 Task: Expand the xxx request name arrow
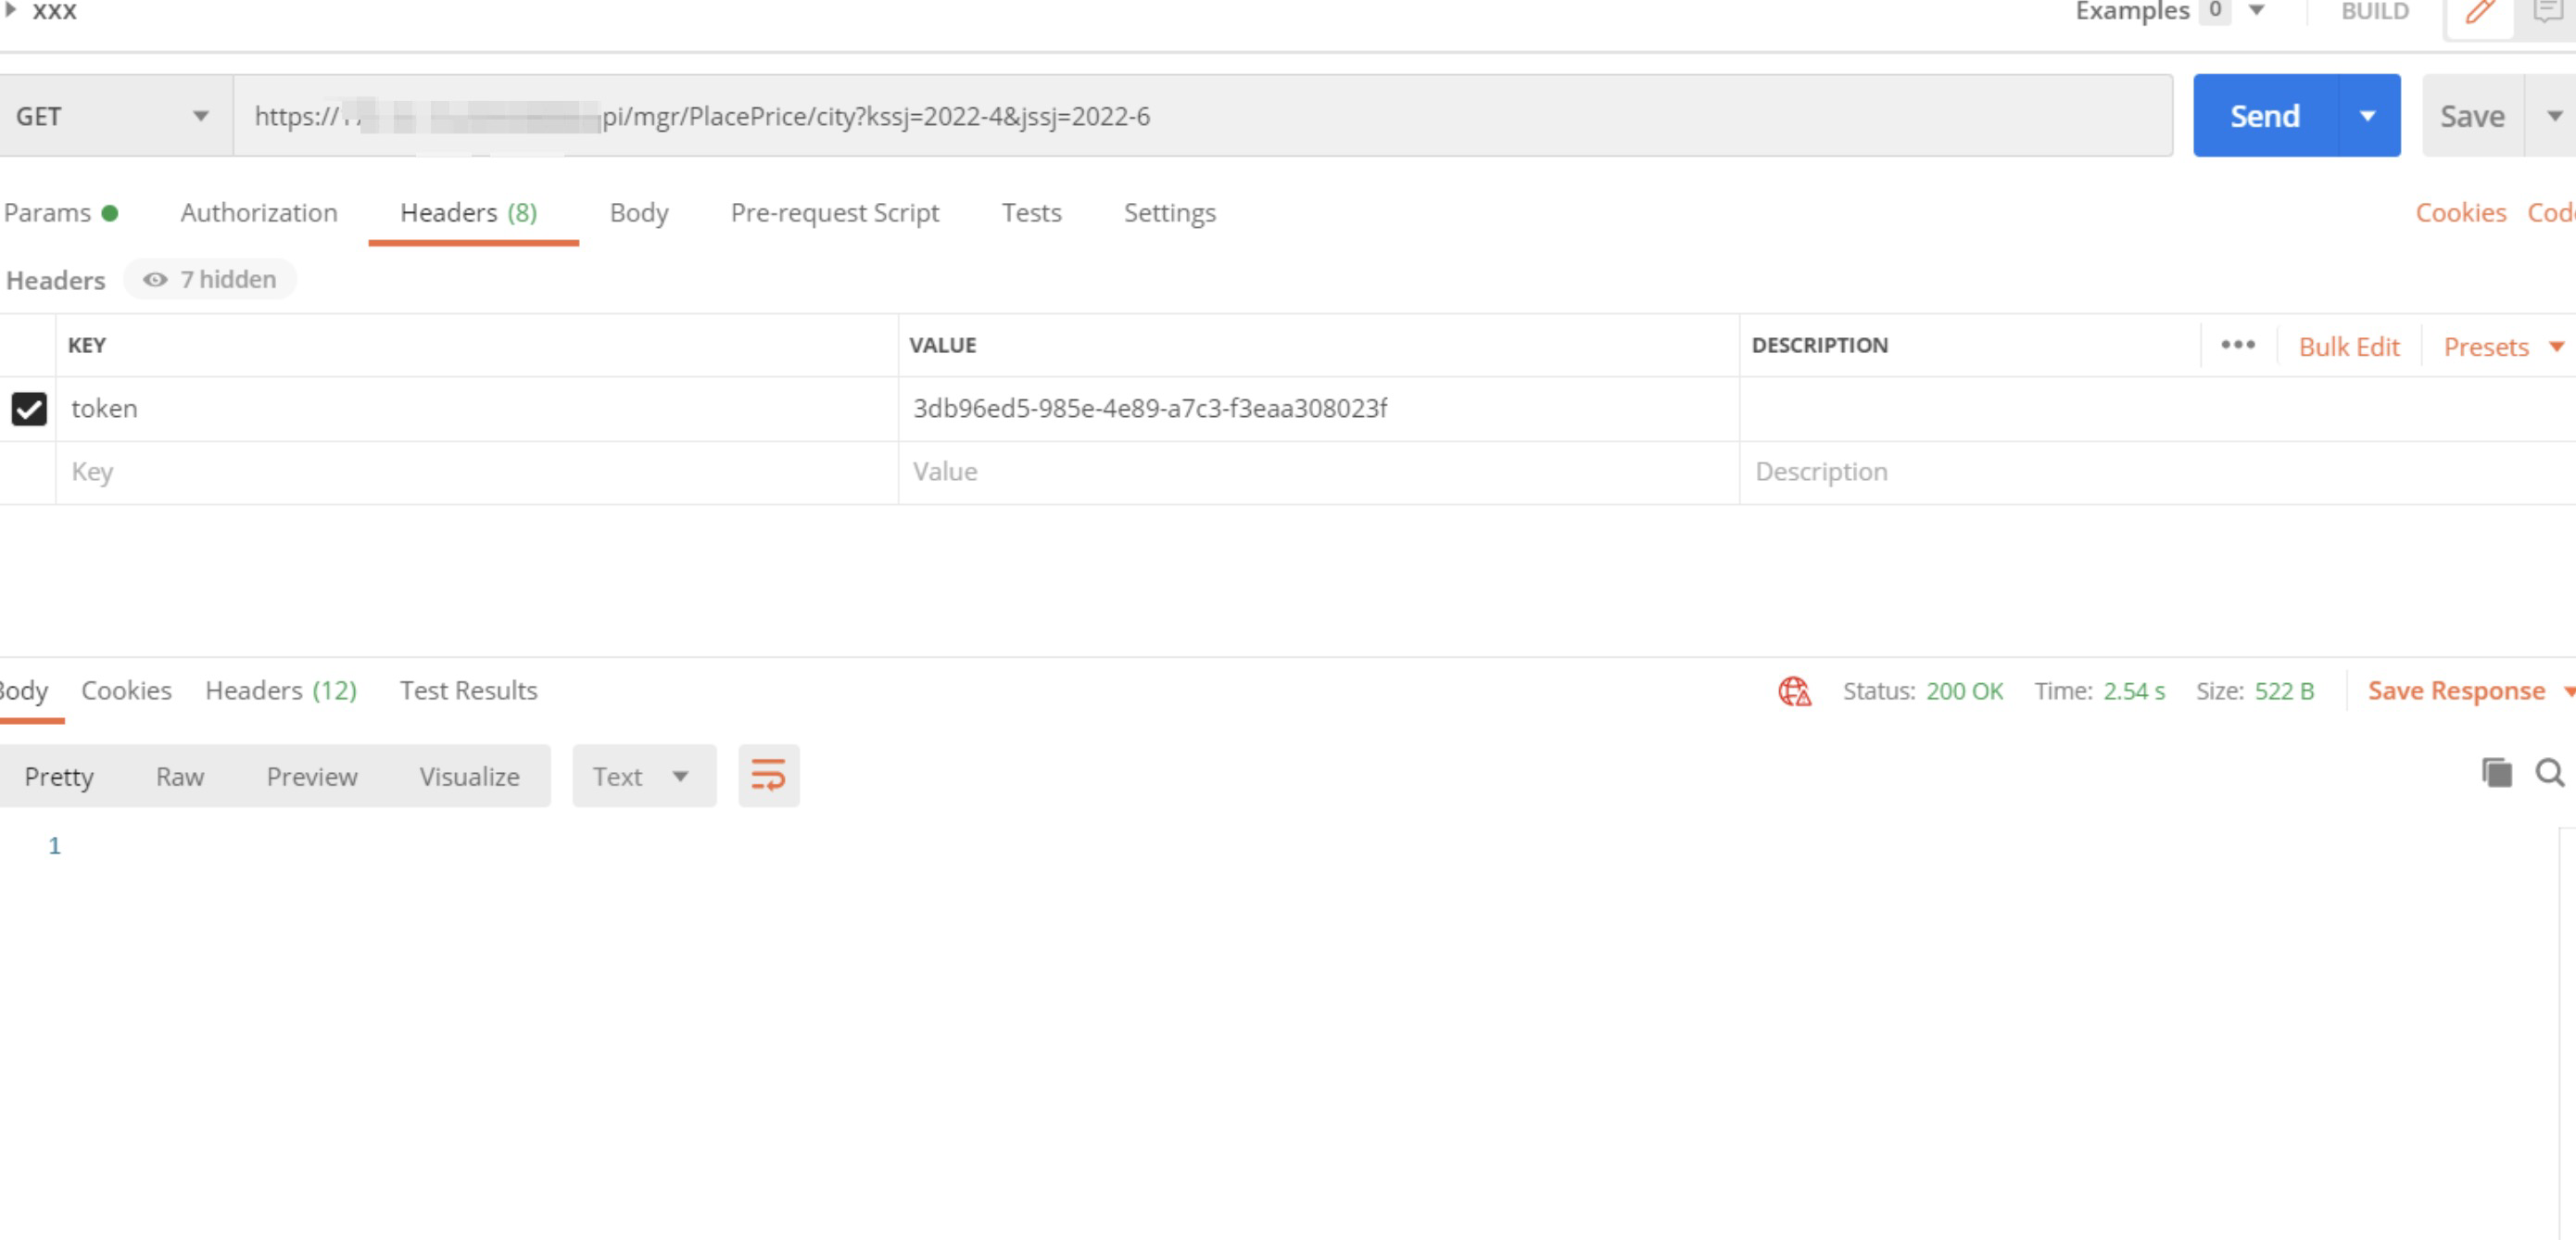click(x=11, y=10)
